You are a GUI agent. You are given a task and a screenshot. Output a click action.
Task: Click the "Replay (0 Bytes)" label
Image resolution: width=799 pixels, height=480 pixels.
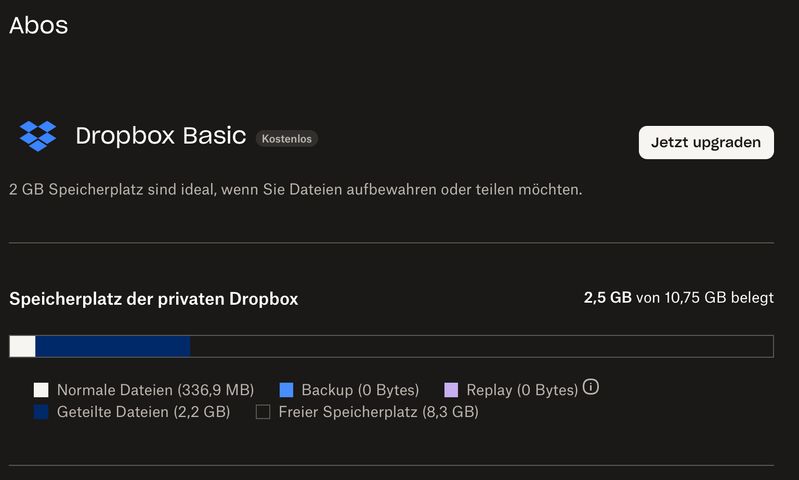point(522,390)
